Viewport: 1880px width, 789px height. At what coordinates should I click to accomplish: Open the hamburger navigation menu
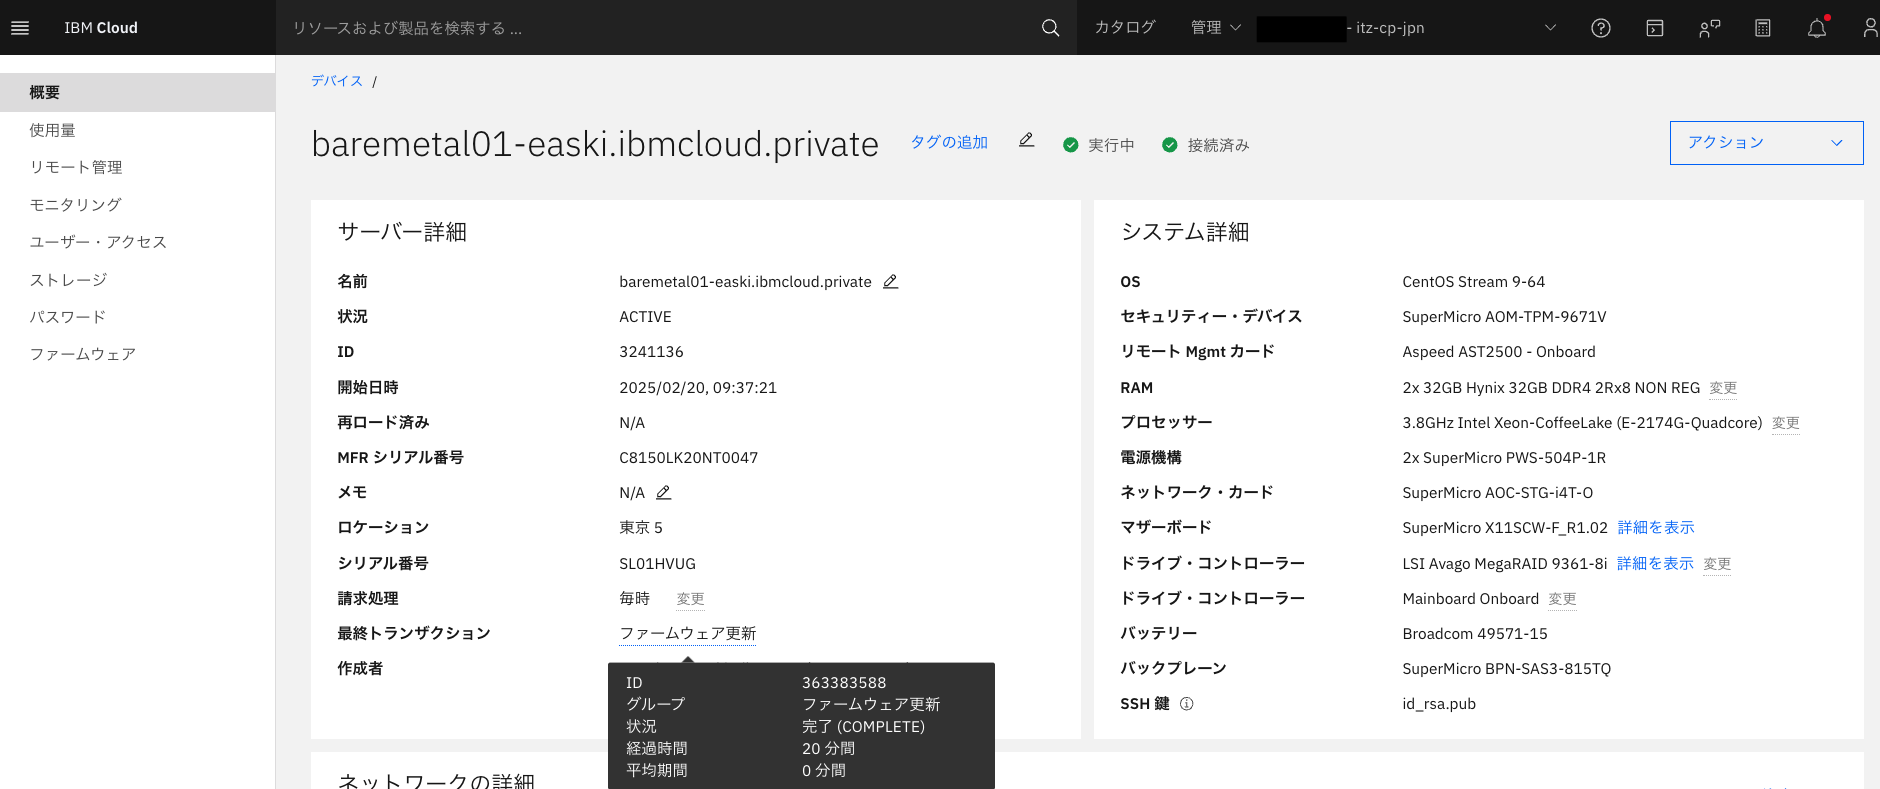tap(20, 27)
